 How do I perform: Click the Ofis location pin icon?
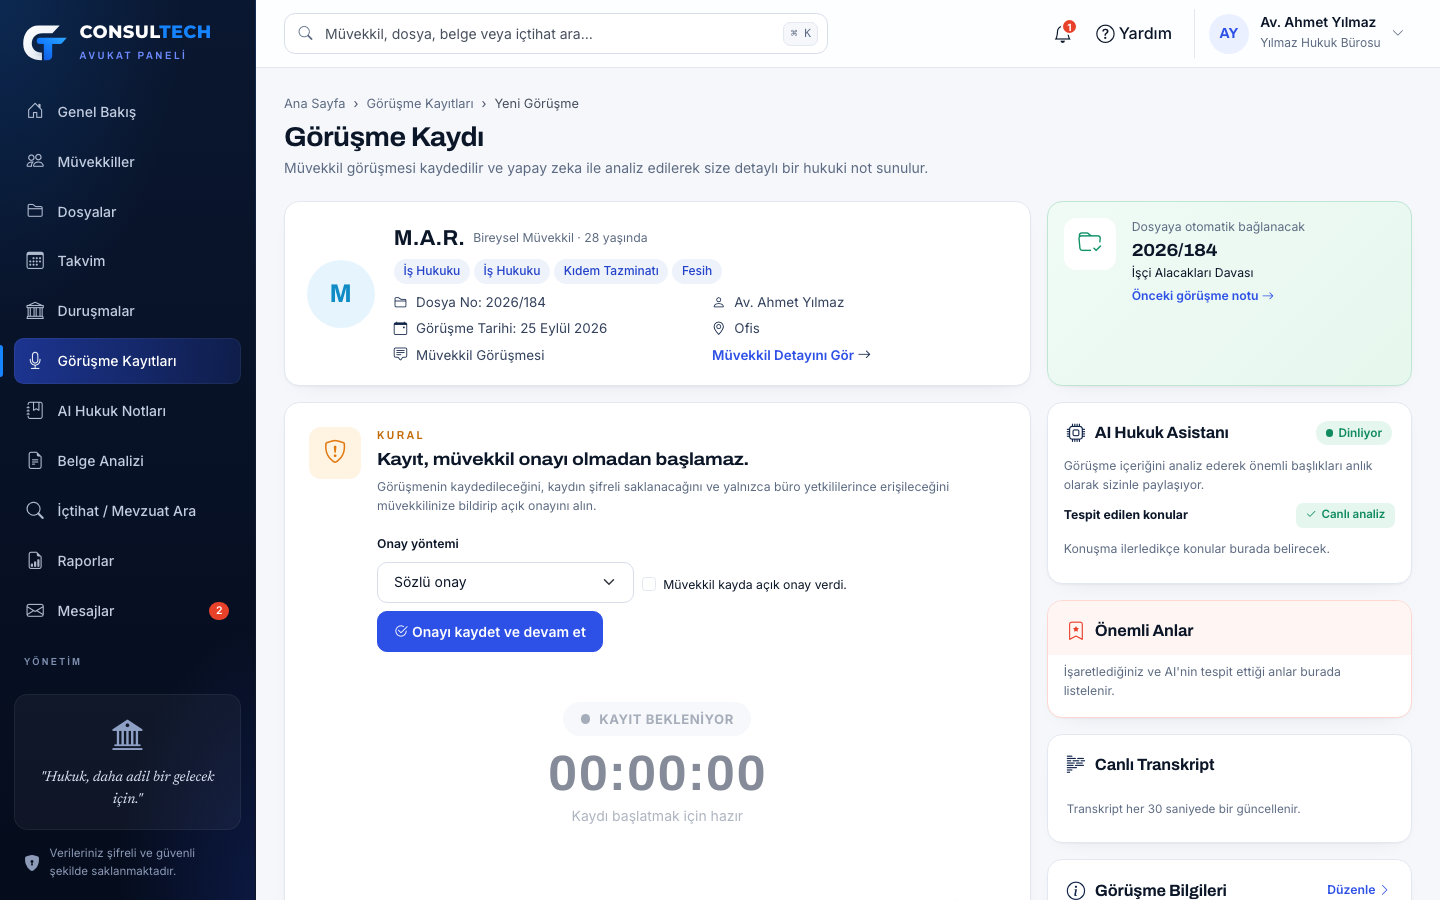coord(718,328)
